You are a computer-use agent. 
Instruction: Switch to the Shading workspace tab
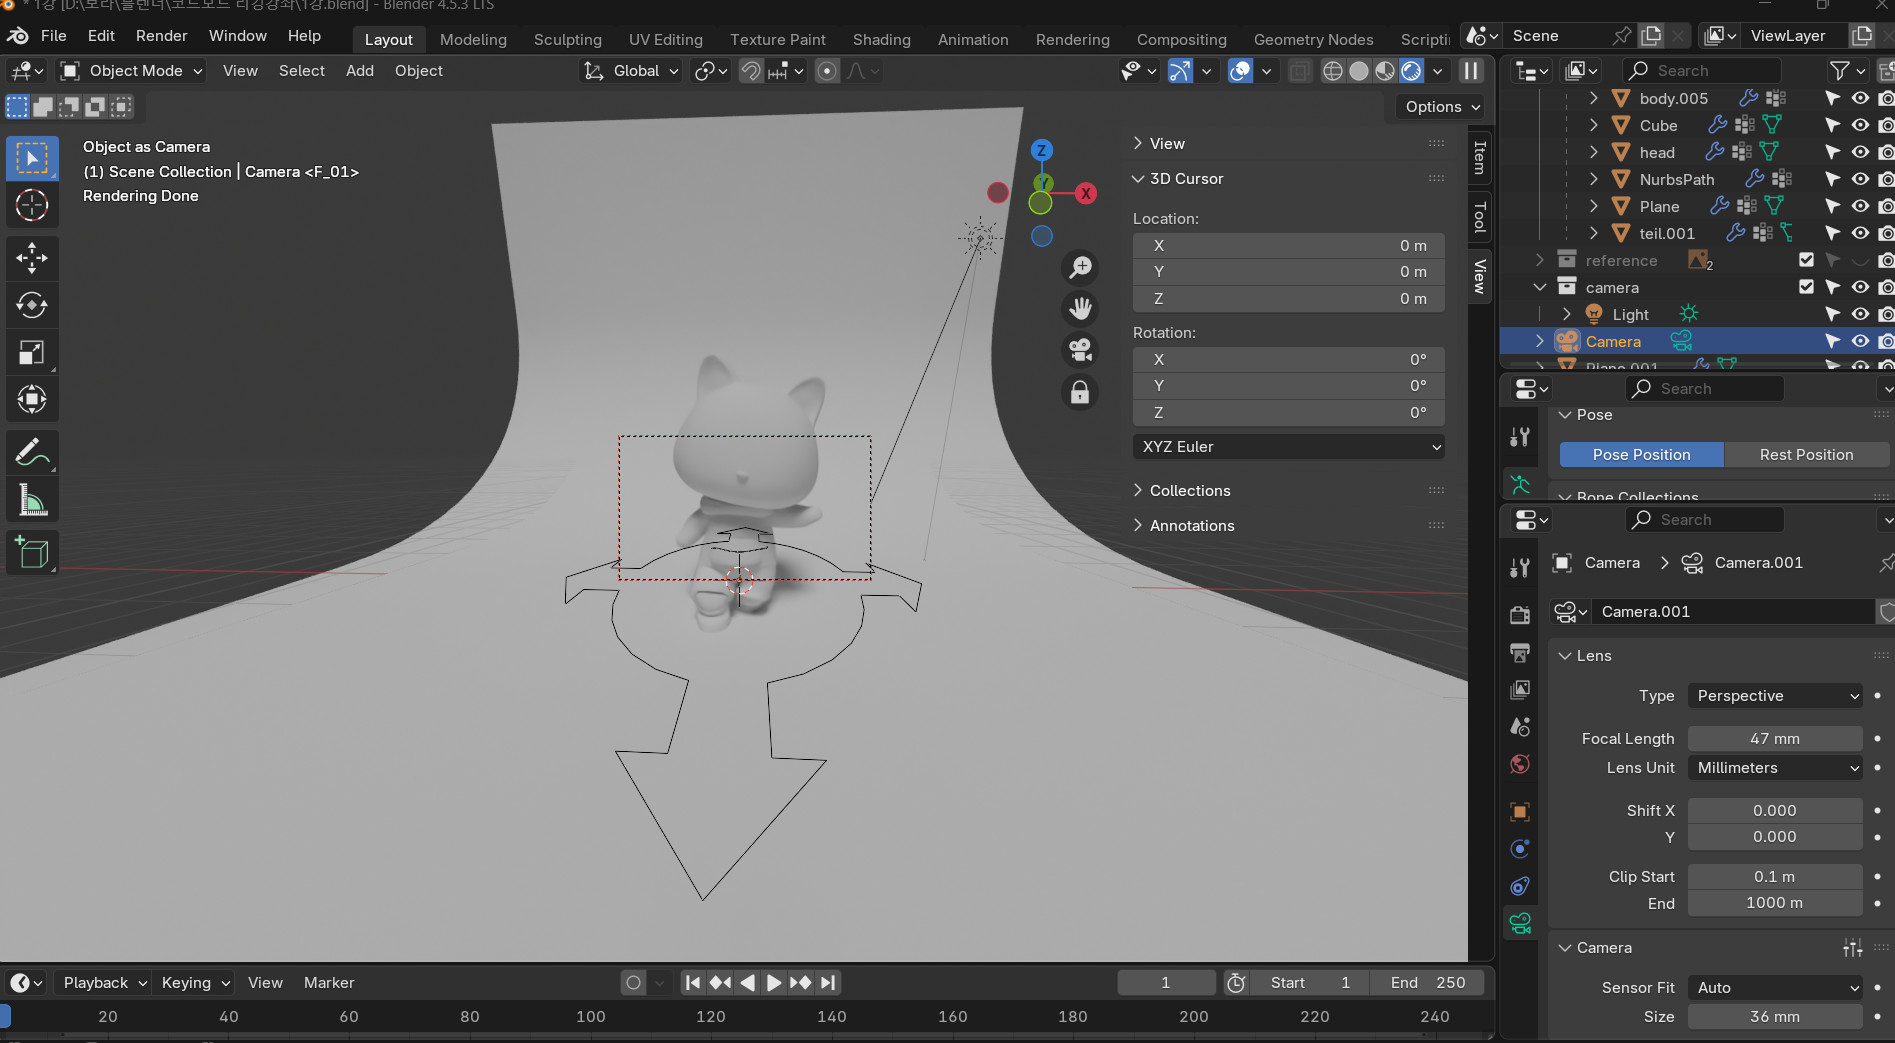(882, 40)
